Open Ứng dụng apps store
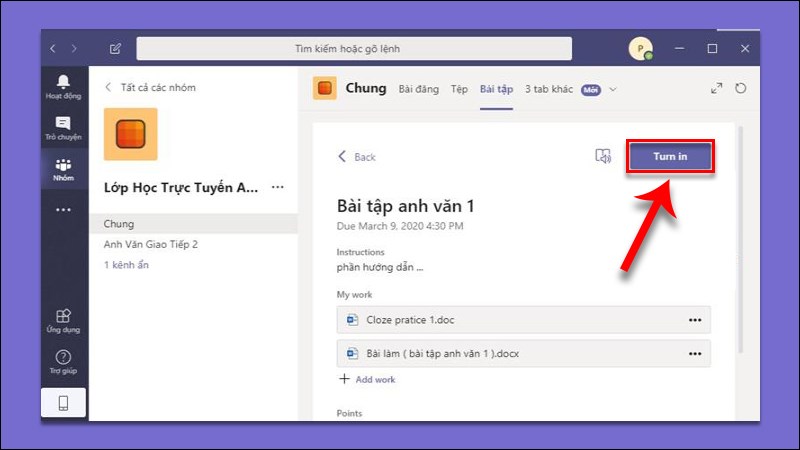Screen dimensions: 800x450 click(x=63, y=321)
